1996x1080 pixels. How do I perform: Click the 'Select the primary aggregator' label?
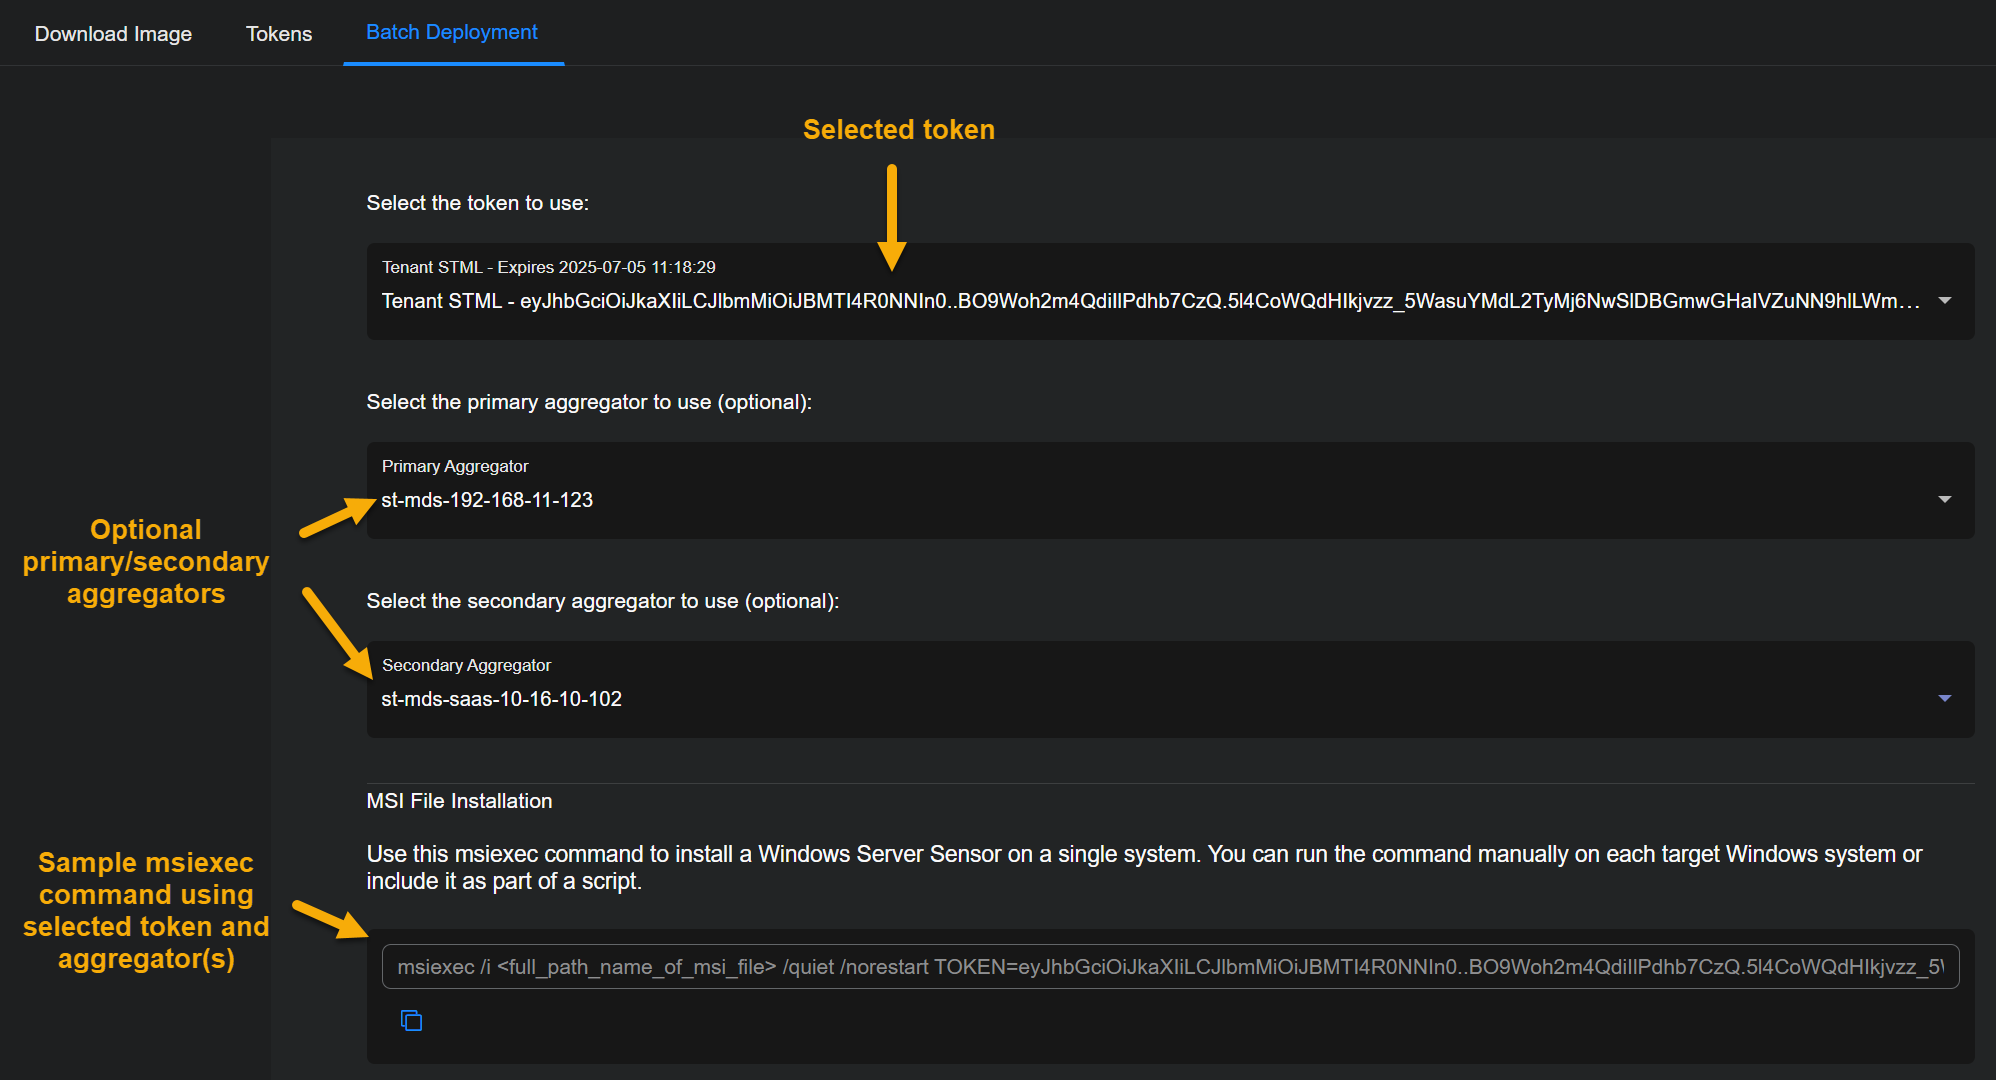pyautogui.click(x=589, y=402)
